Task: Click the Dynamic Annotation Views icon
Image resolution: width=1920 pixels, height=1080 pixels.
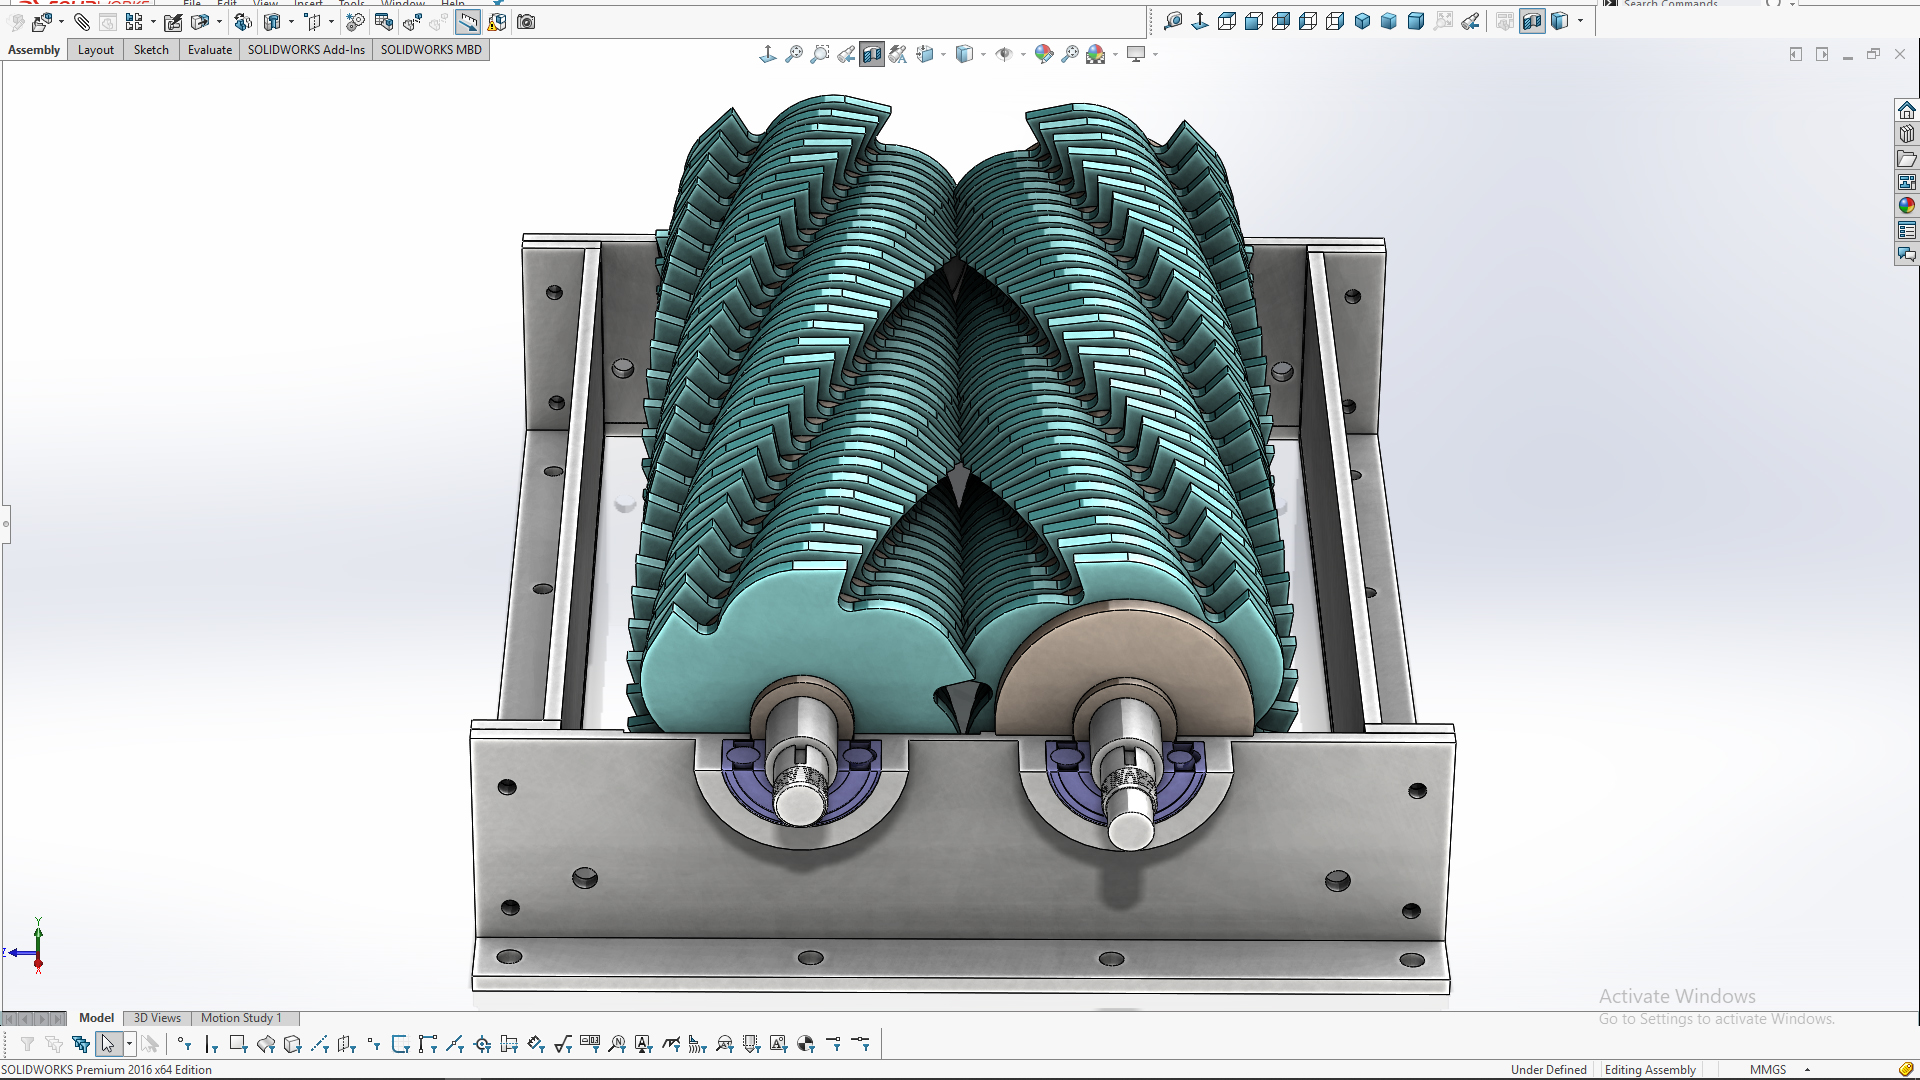Action: point(898,54)
